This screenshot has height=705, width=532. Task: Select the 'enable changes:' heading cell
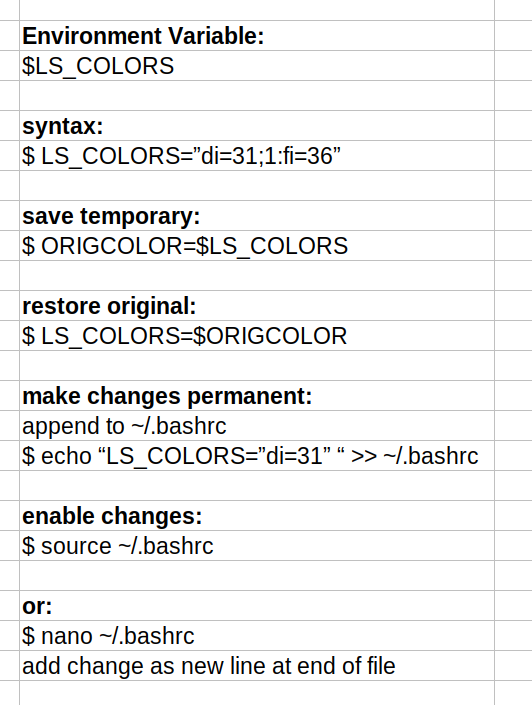(x=257, y=515)
